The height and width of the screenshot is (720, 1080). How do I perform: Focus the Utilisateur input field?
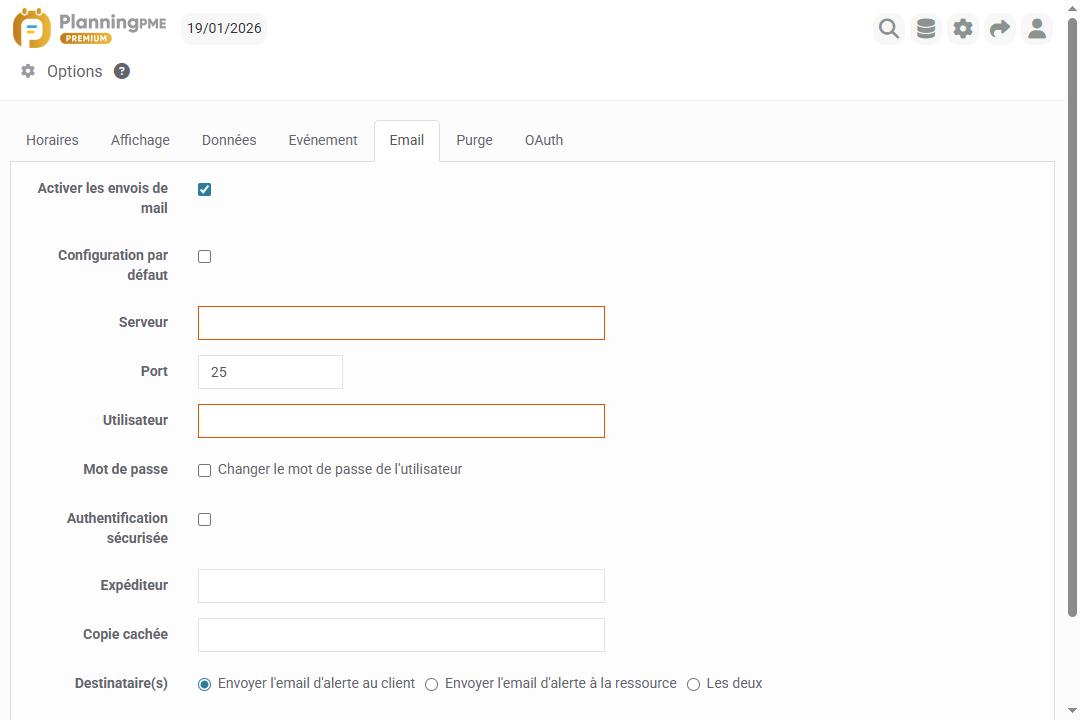[x=402, y=421]
